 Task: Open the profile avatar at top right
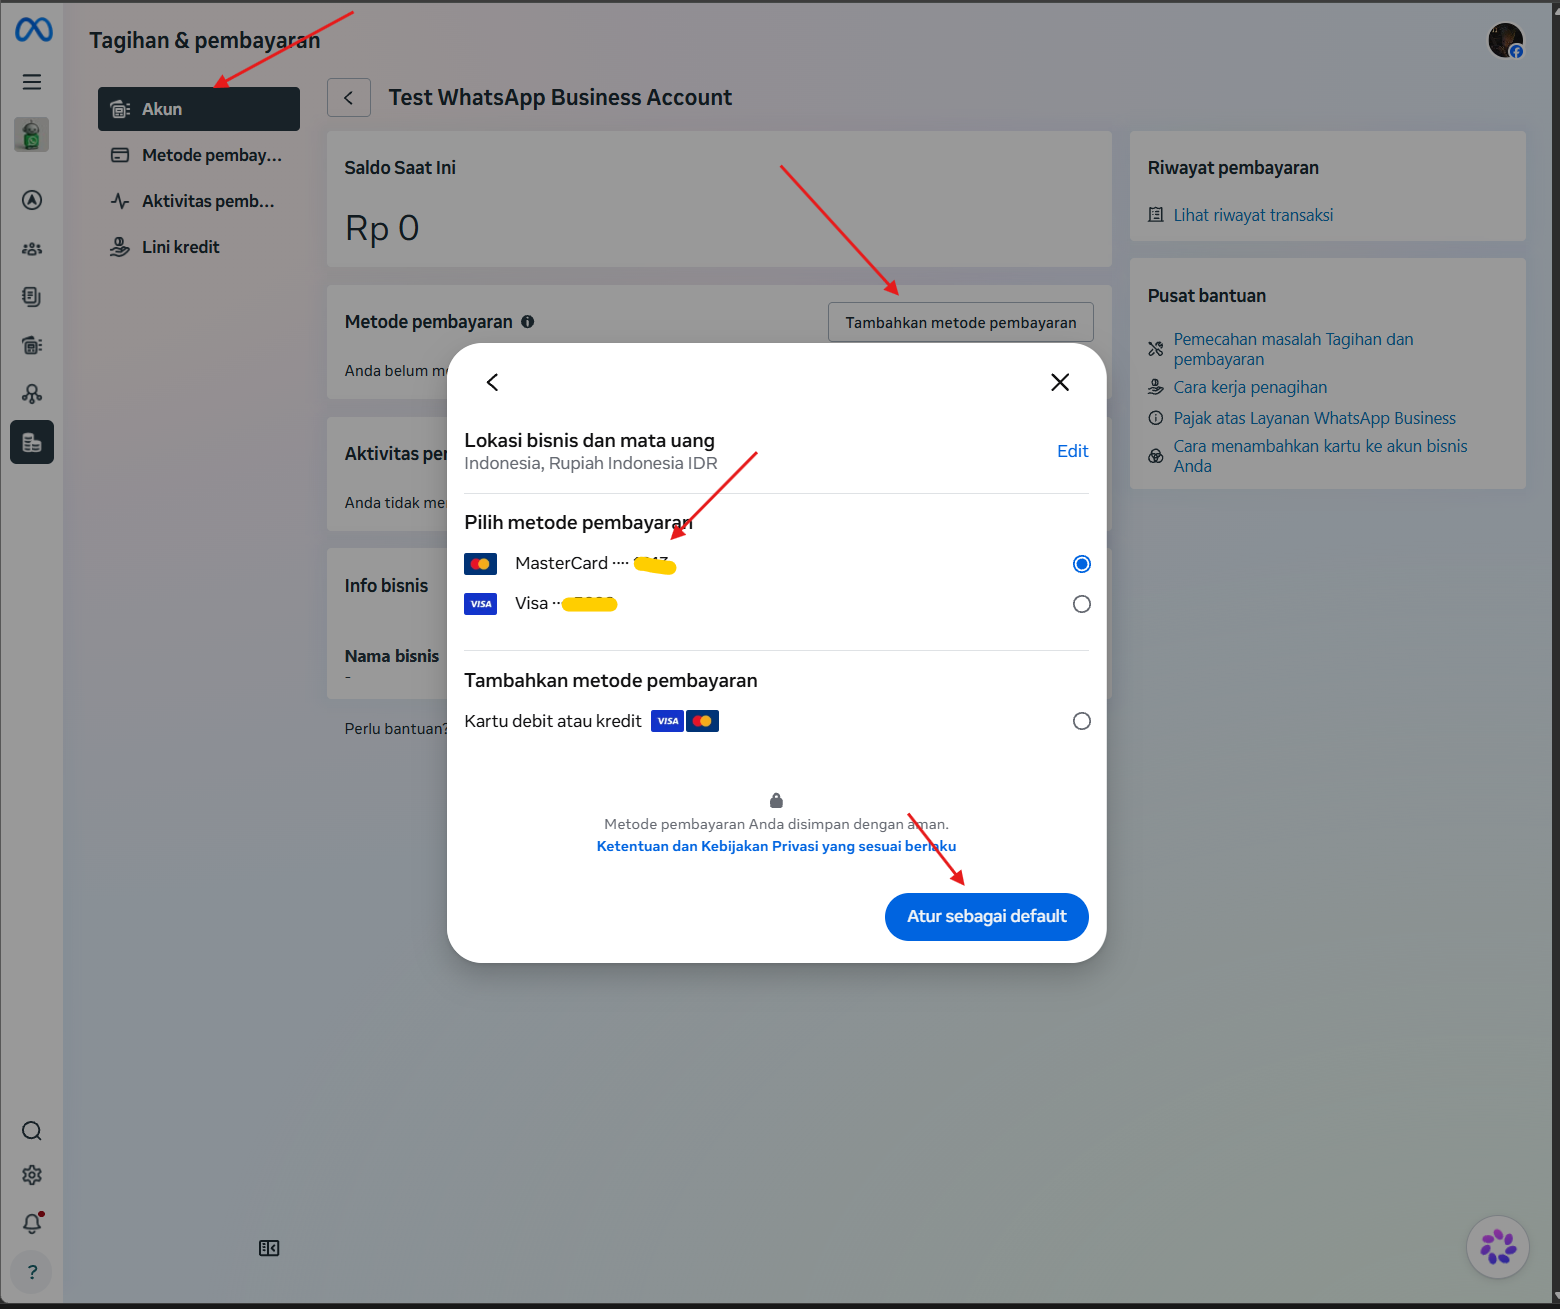click(1505, 41)
